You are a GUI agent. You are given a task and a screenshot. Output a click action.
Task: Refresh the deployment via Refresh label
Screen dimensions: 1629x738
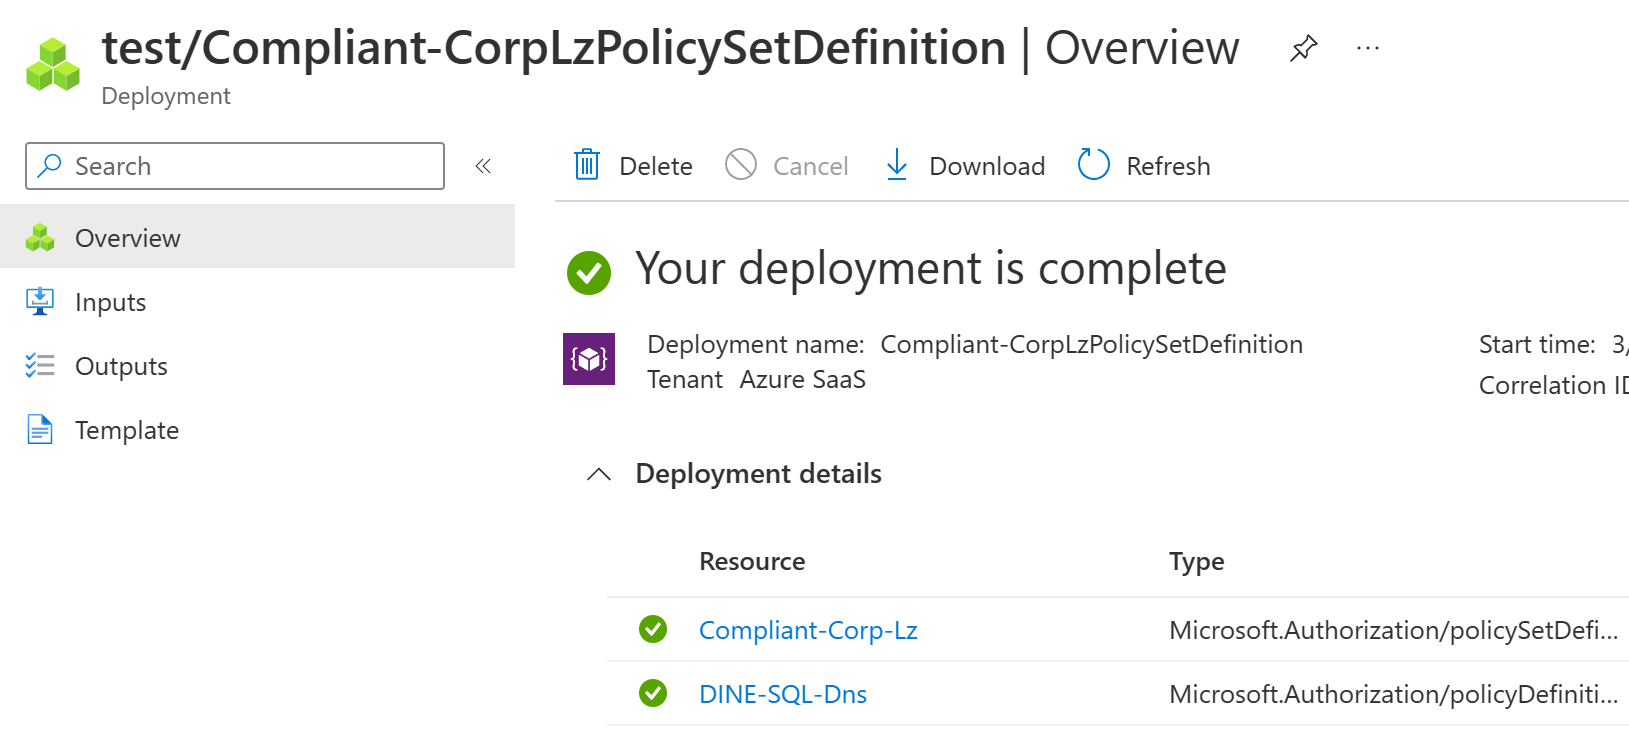click(1168, 166)
